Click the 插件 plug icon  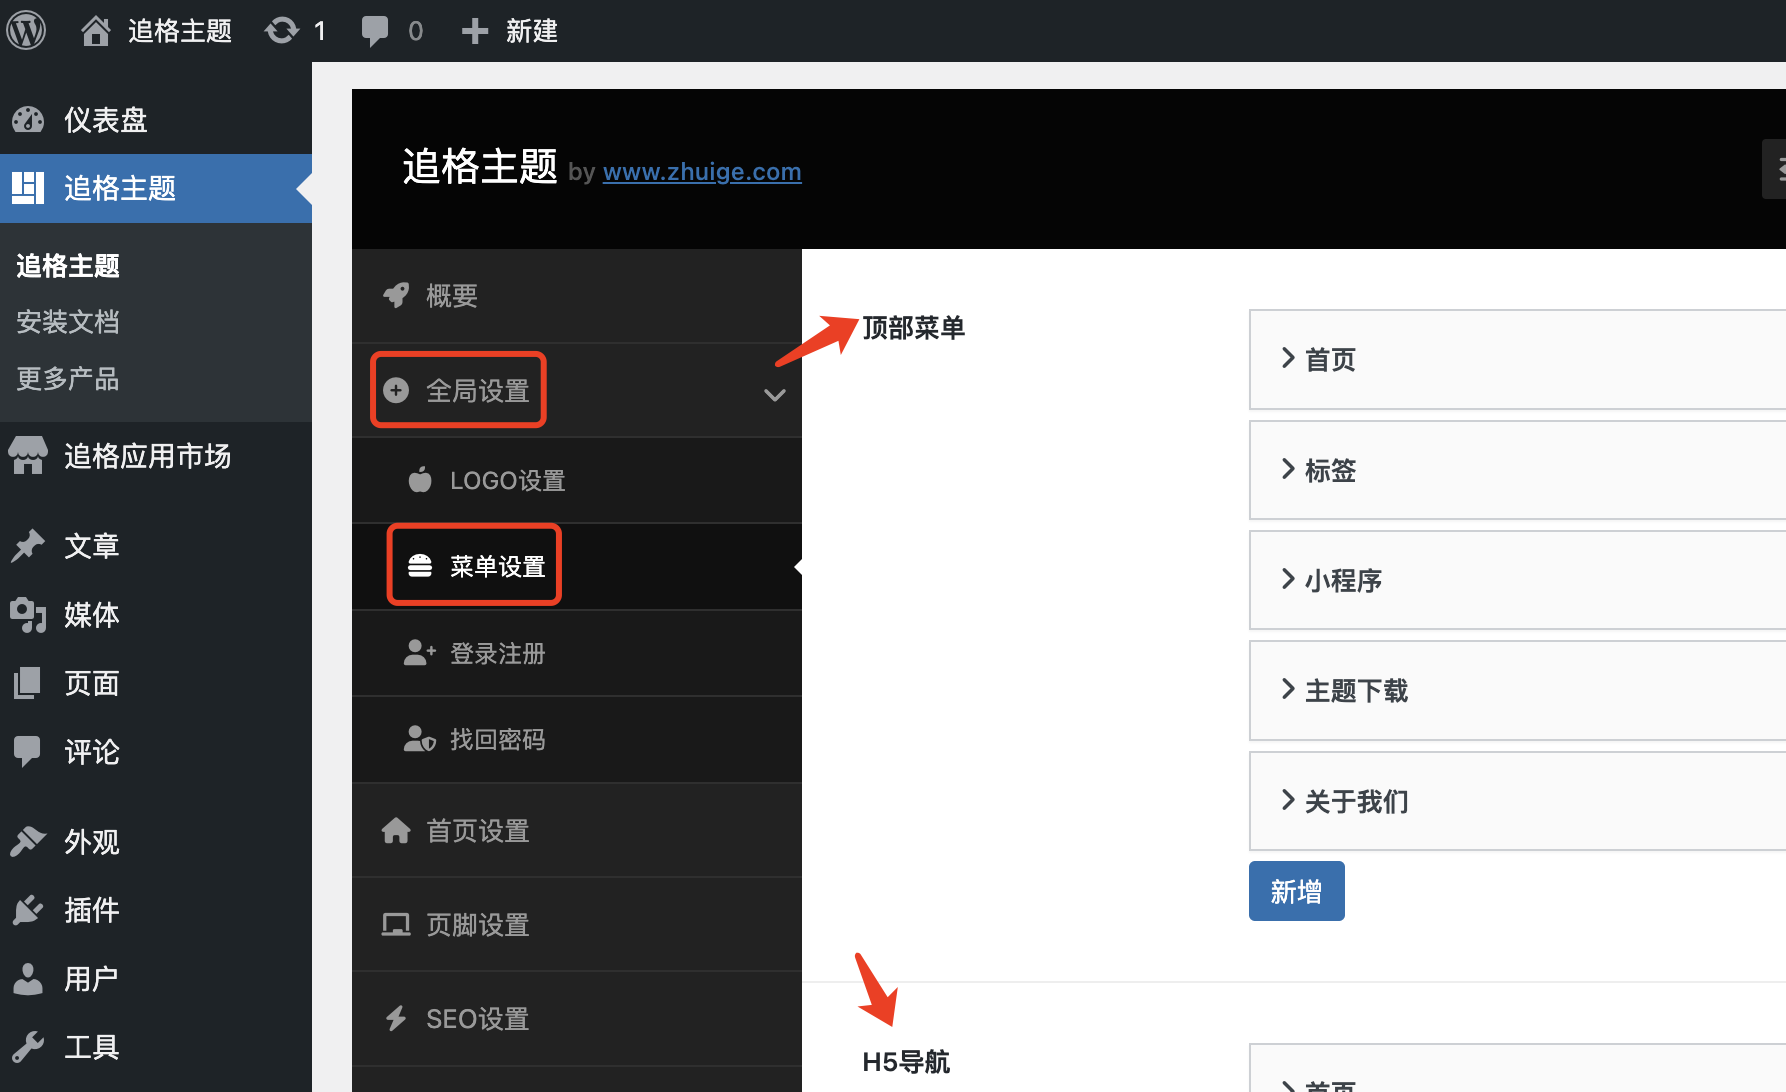(28, 910)
